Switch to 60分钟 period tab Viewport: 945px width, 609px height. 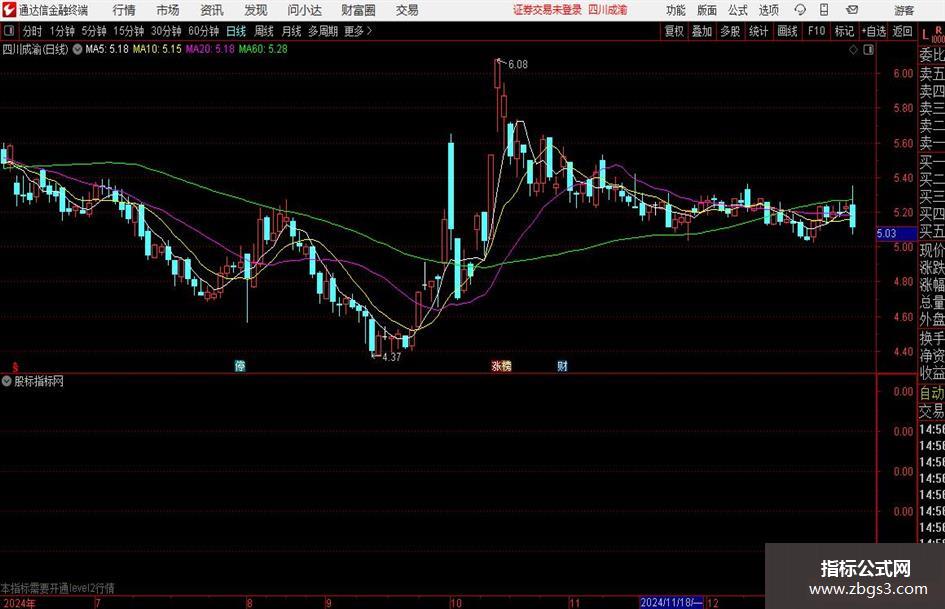tap(204, 31)
